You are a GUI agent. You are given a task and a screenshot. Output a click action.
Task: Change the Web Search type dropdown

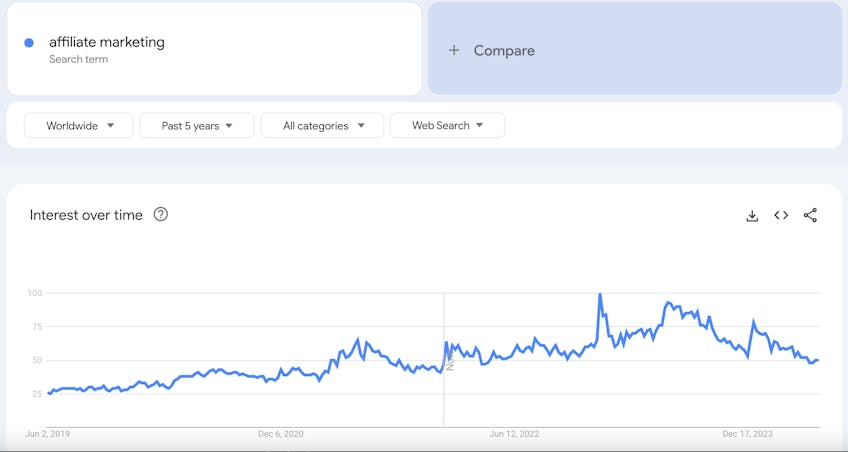click(447, 125)
